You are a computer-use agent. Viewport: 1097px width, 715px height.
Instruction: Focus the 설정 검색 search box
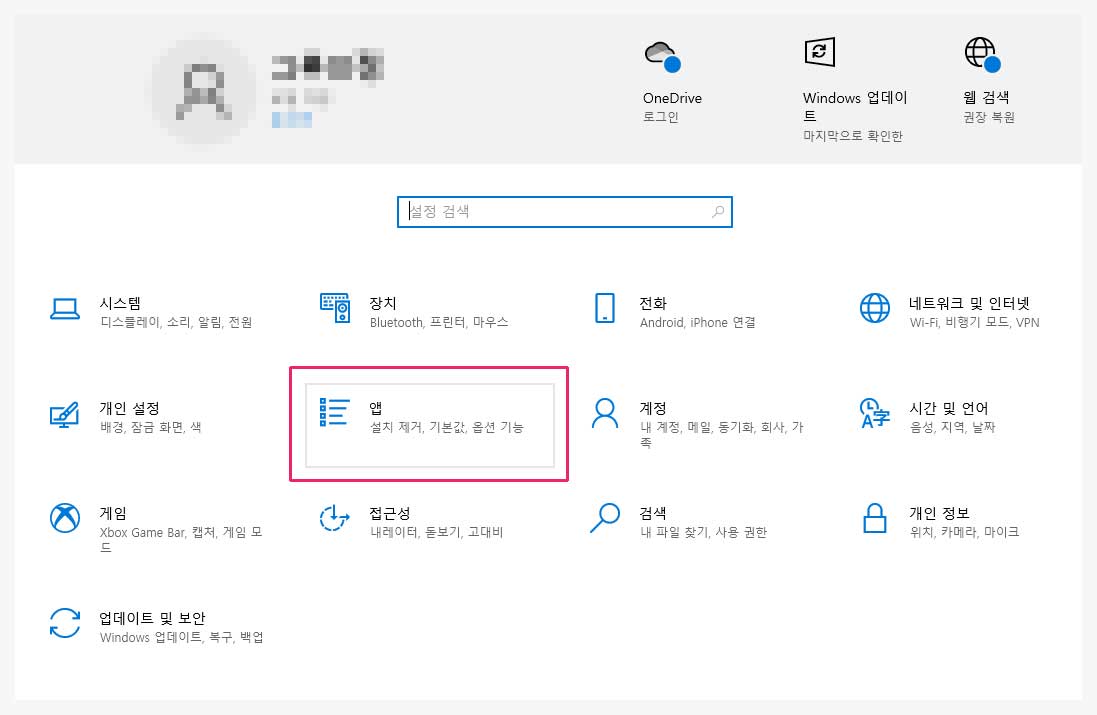tap(555, 212)
